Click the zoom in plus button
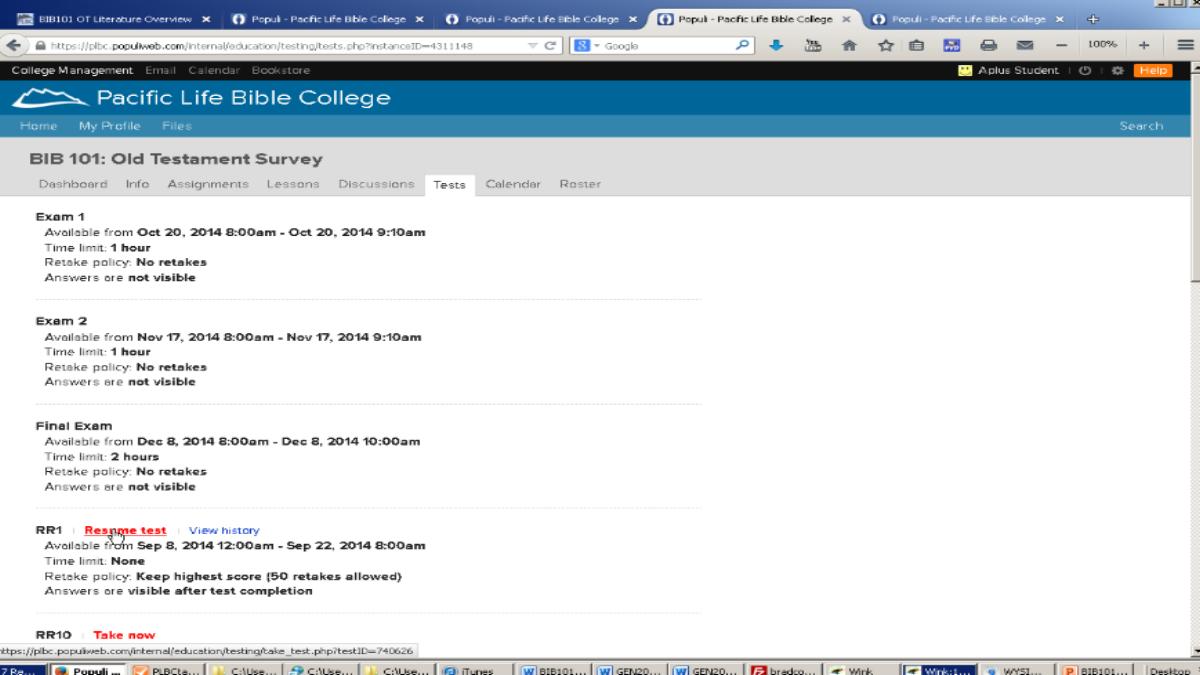1200x675 pixels. pyautogui.click(x=1144, y=45)
